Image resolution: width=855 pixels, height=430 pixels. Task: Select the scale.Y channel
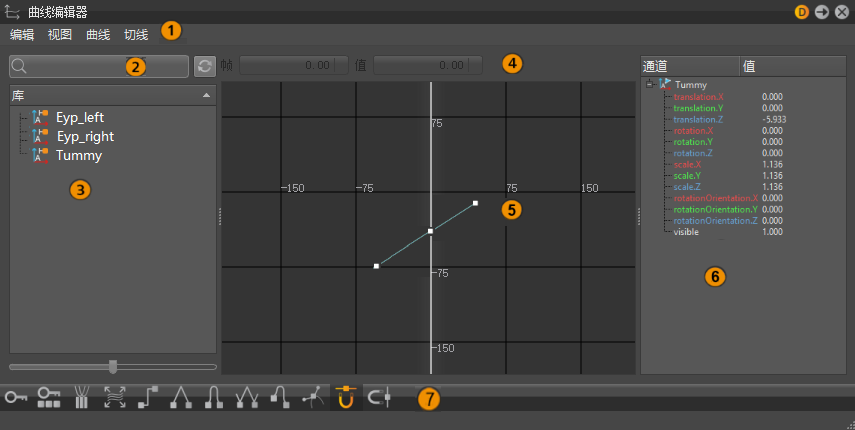pyautogui.click(x=687, y=175)
